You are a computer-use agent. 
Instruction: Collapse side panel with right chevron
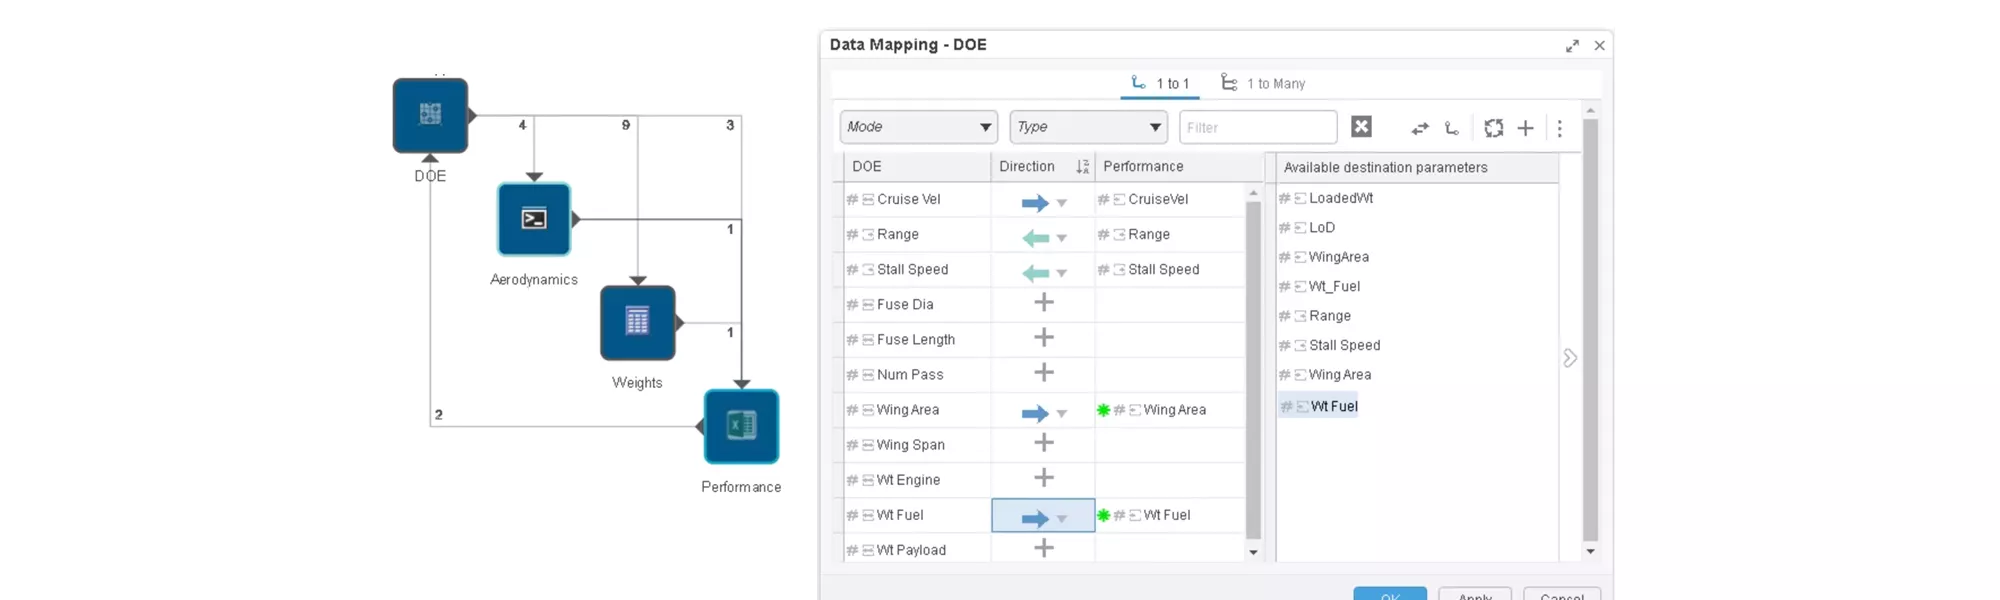coord(1570,358)
